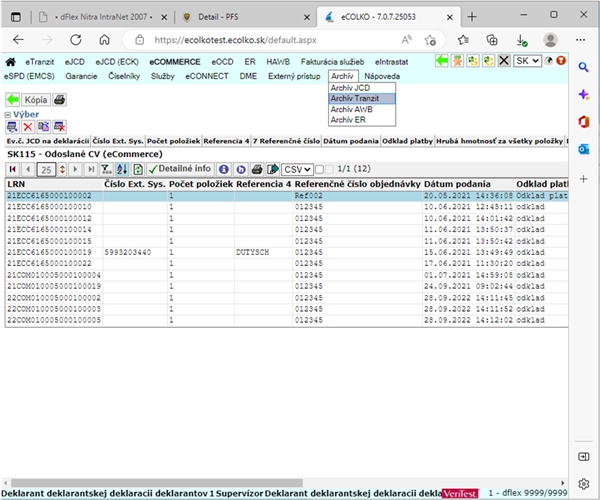
Task: Select Archív JCD from the dropdown menu
Action: (x=362, y=88)
